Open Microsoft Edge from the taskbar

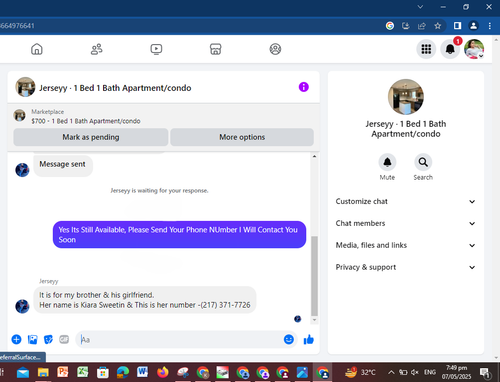click(123, 372)
